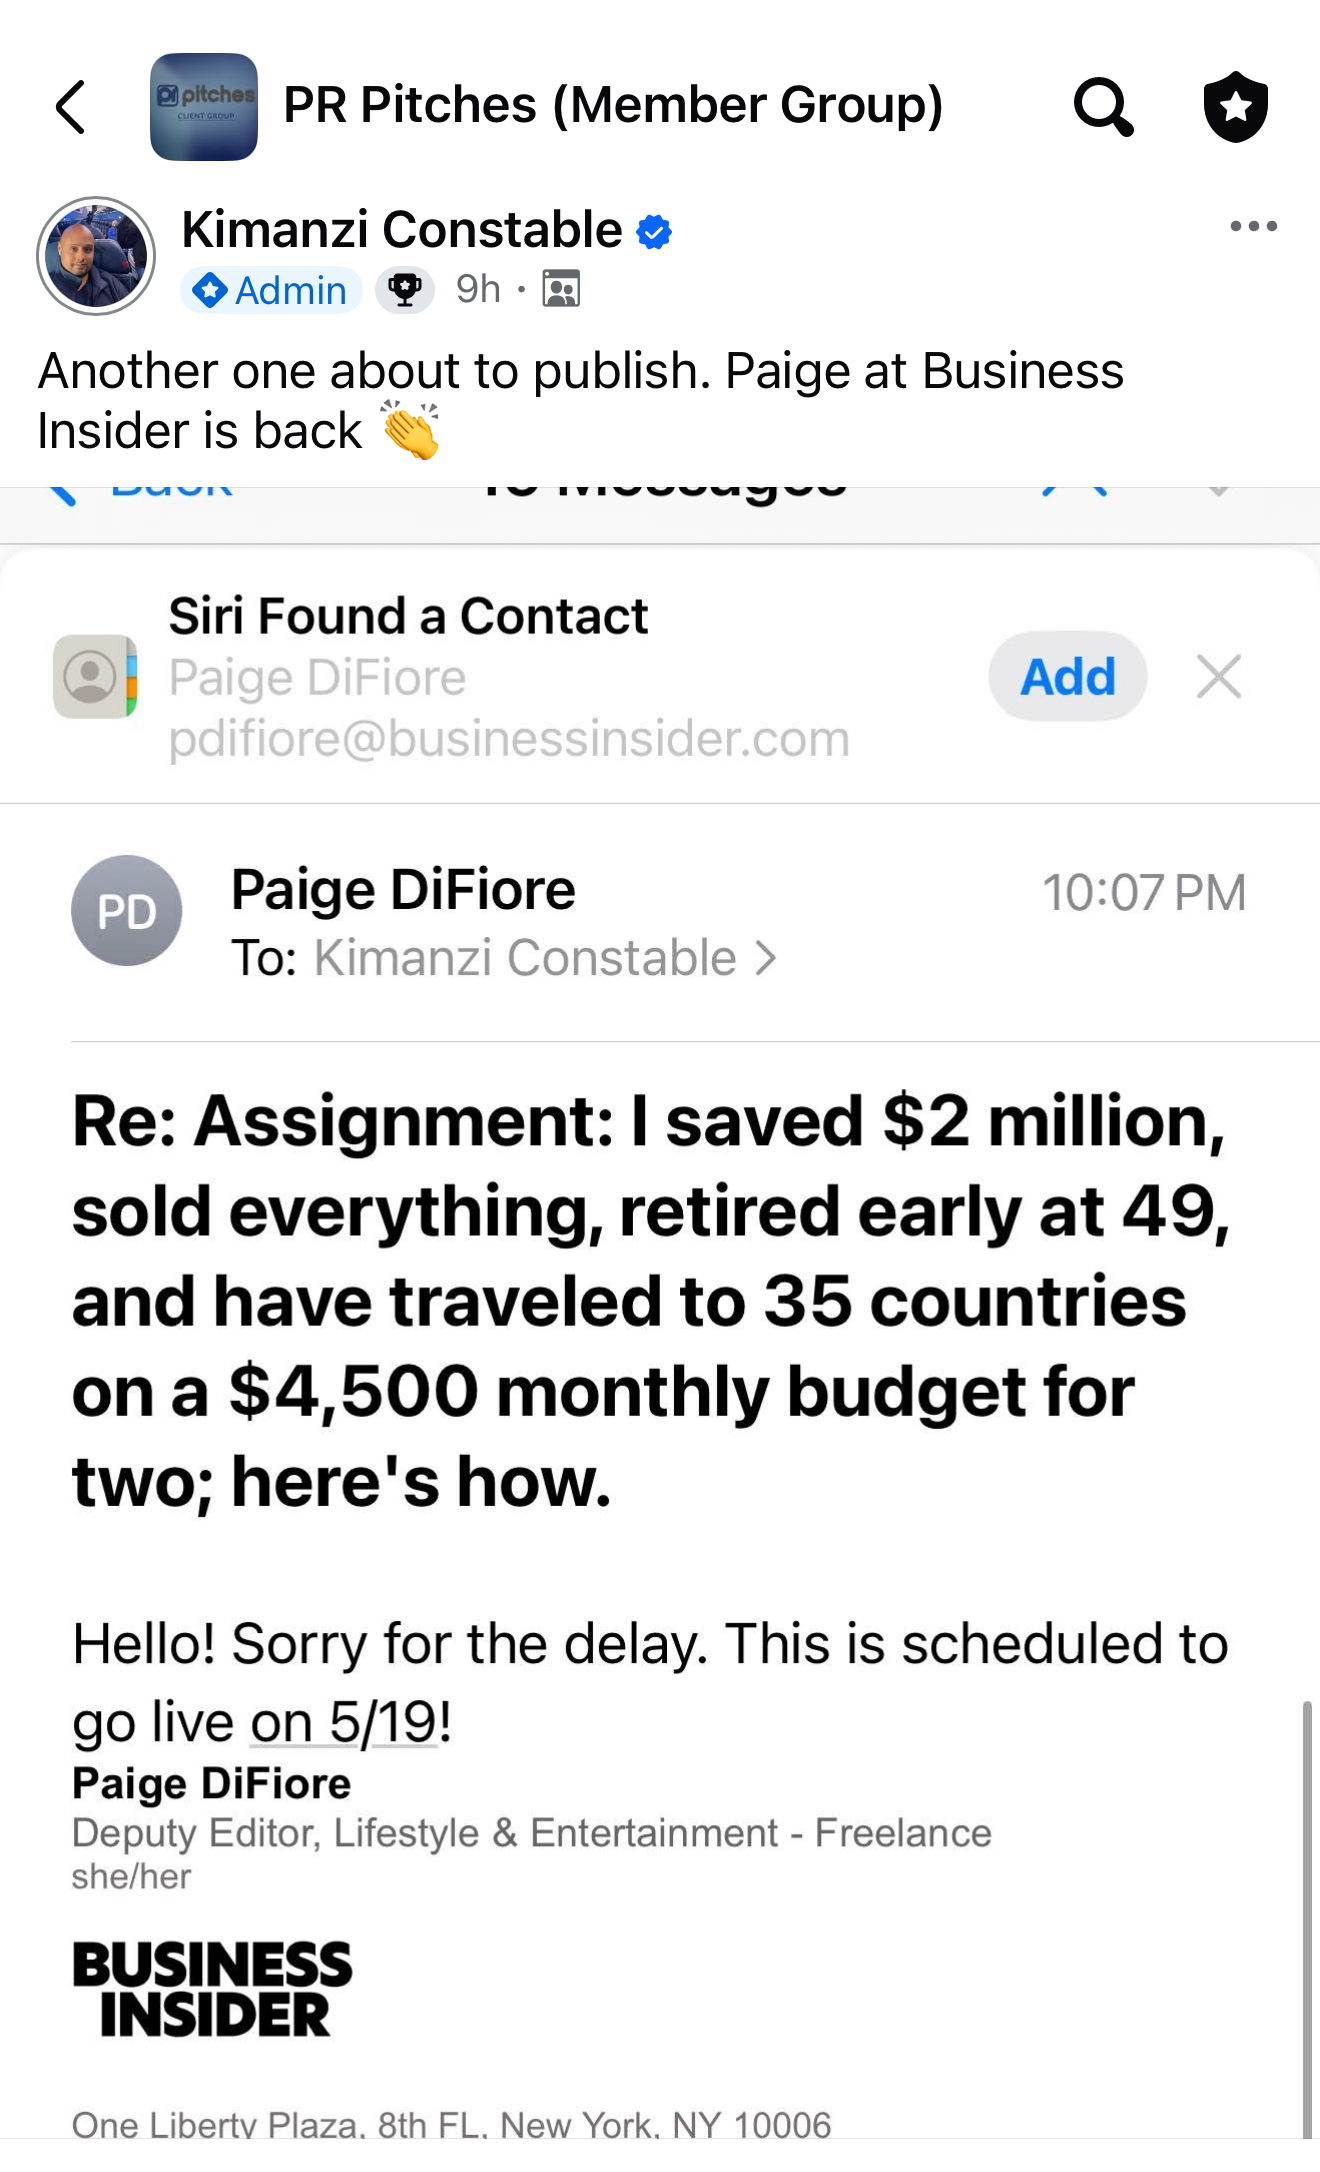Tap the back arrow at top left

coord(70,107)
